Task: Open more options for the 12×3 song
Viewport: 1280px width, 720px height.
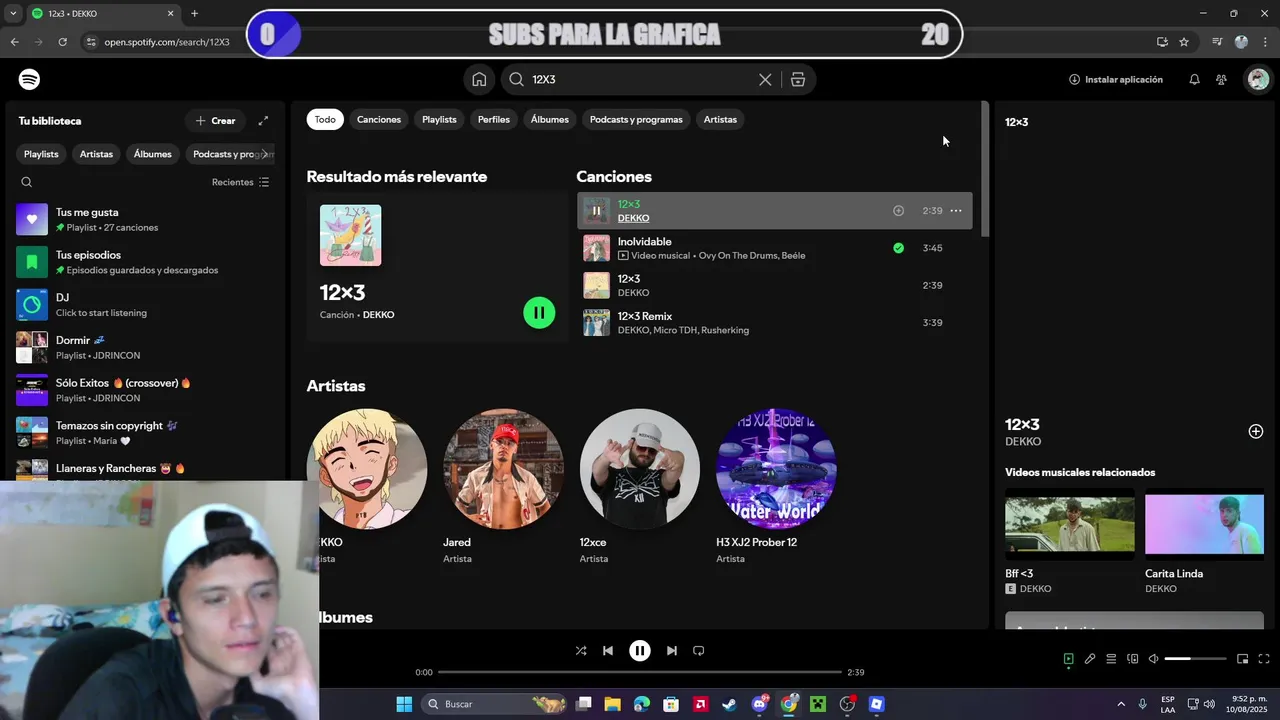Action: [x=956, y=210]
